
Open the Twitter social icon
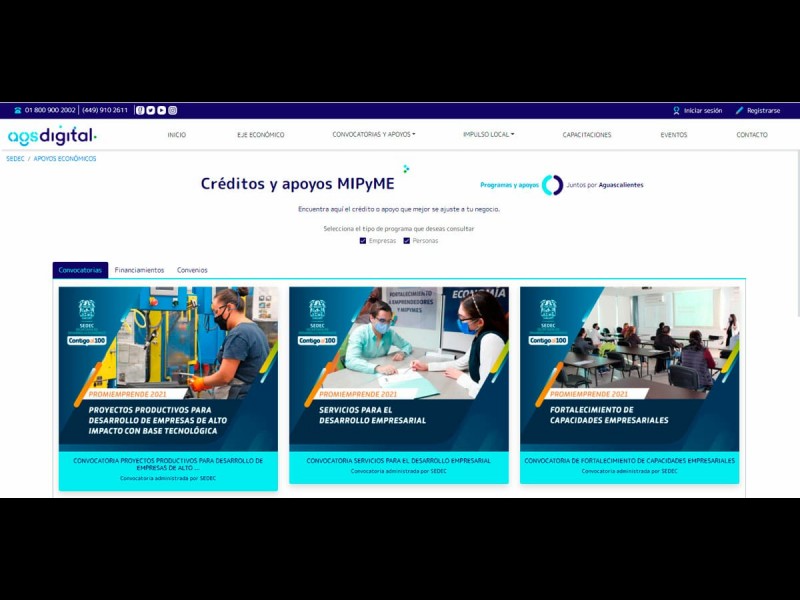(151, 110)
